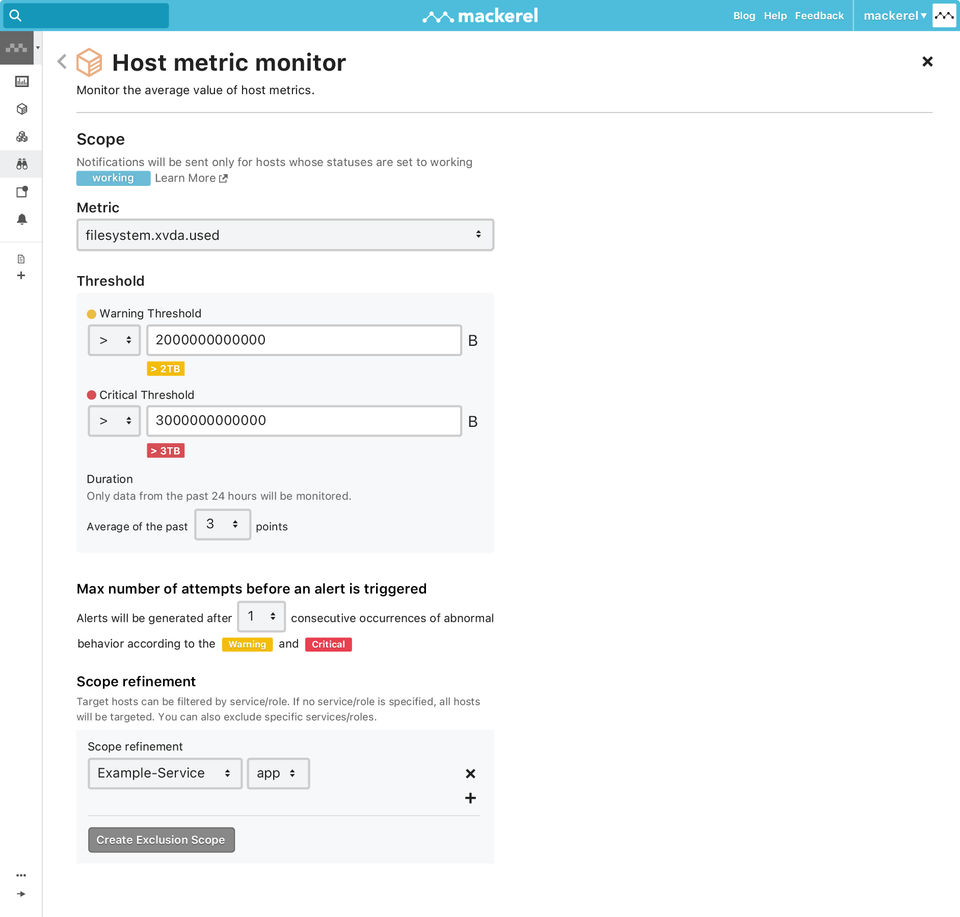Open the mackerel account menu
Viewport: 960px width, 917px height.
pyautogui.click(x=895, y=16)
